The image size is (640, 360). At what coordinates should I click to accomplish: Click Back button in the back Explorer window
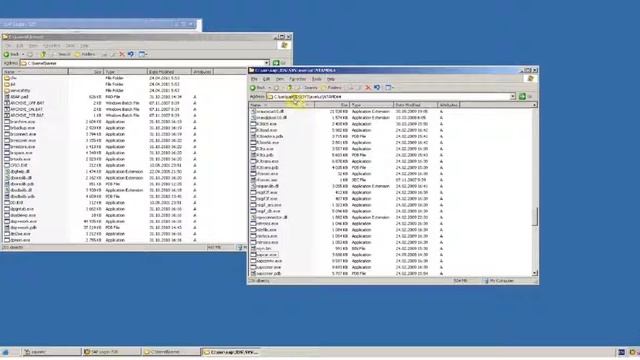coord(11,54)
